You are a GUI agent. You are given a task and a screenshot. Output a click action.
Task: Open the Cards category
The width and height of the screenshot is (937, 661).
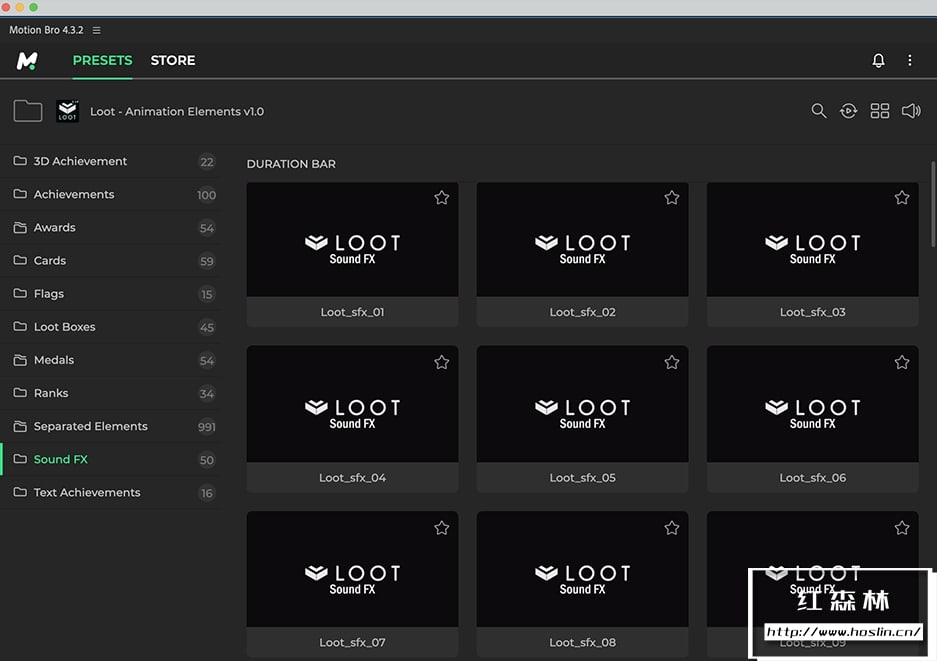point(111,261)
